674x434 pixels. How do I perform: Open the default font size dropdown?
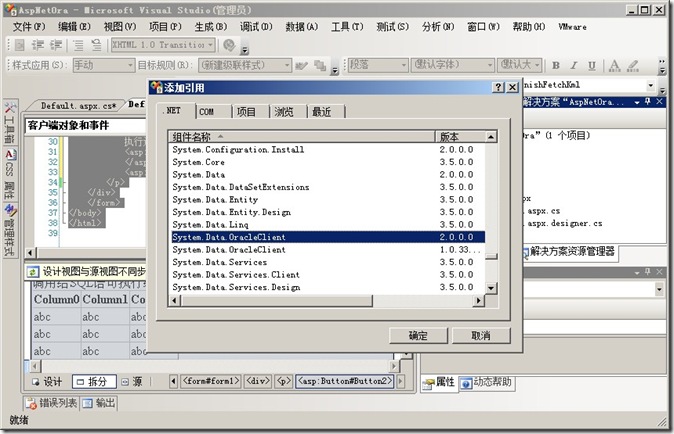click(x=519, y=65)
